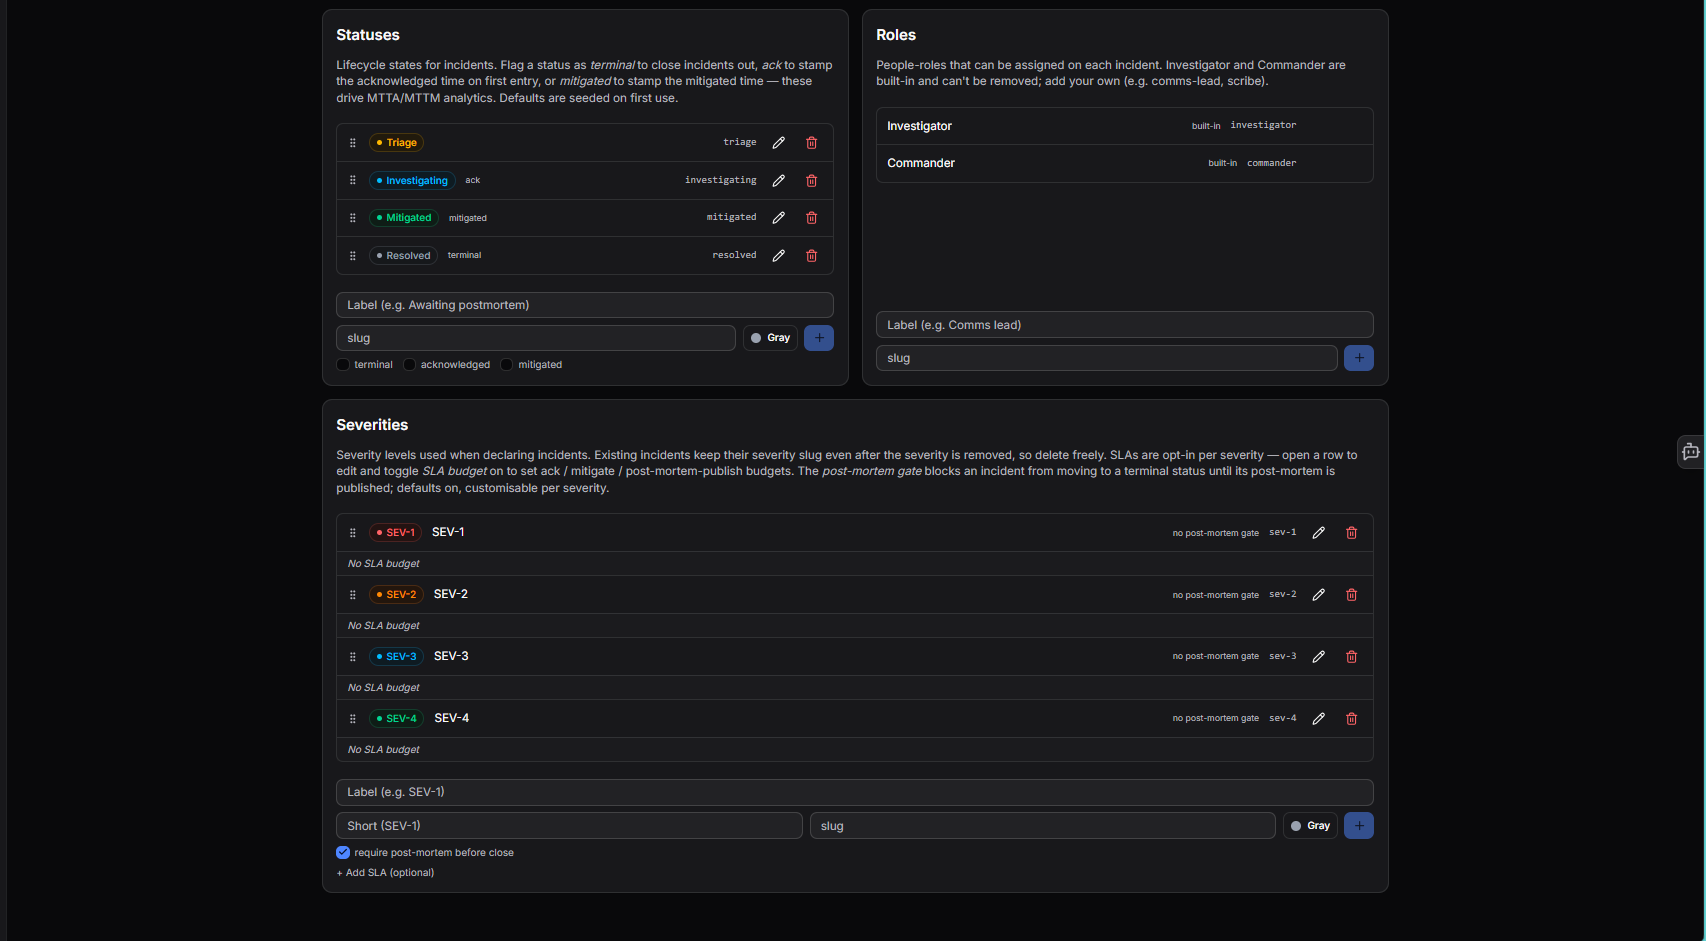
Task: Expand Add SLA (optional) section
Action: coord(385,873)
